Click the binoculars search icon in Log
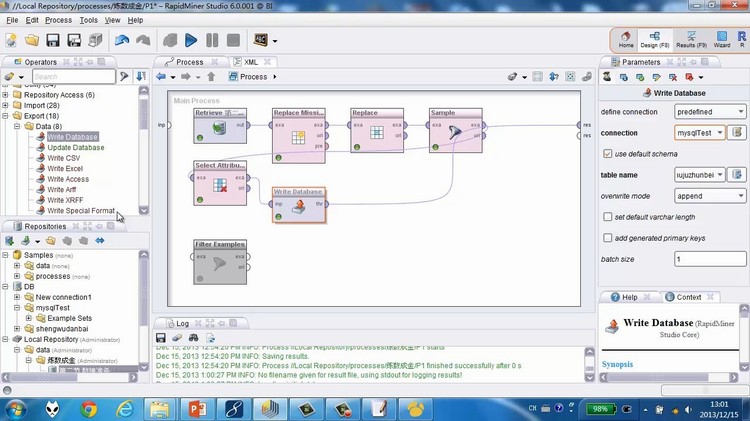 (x=193, y=338)
